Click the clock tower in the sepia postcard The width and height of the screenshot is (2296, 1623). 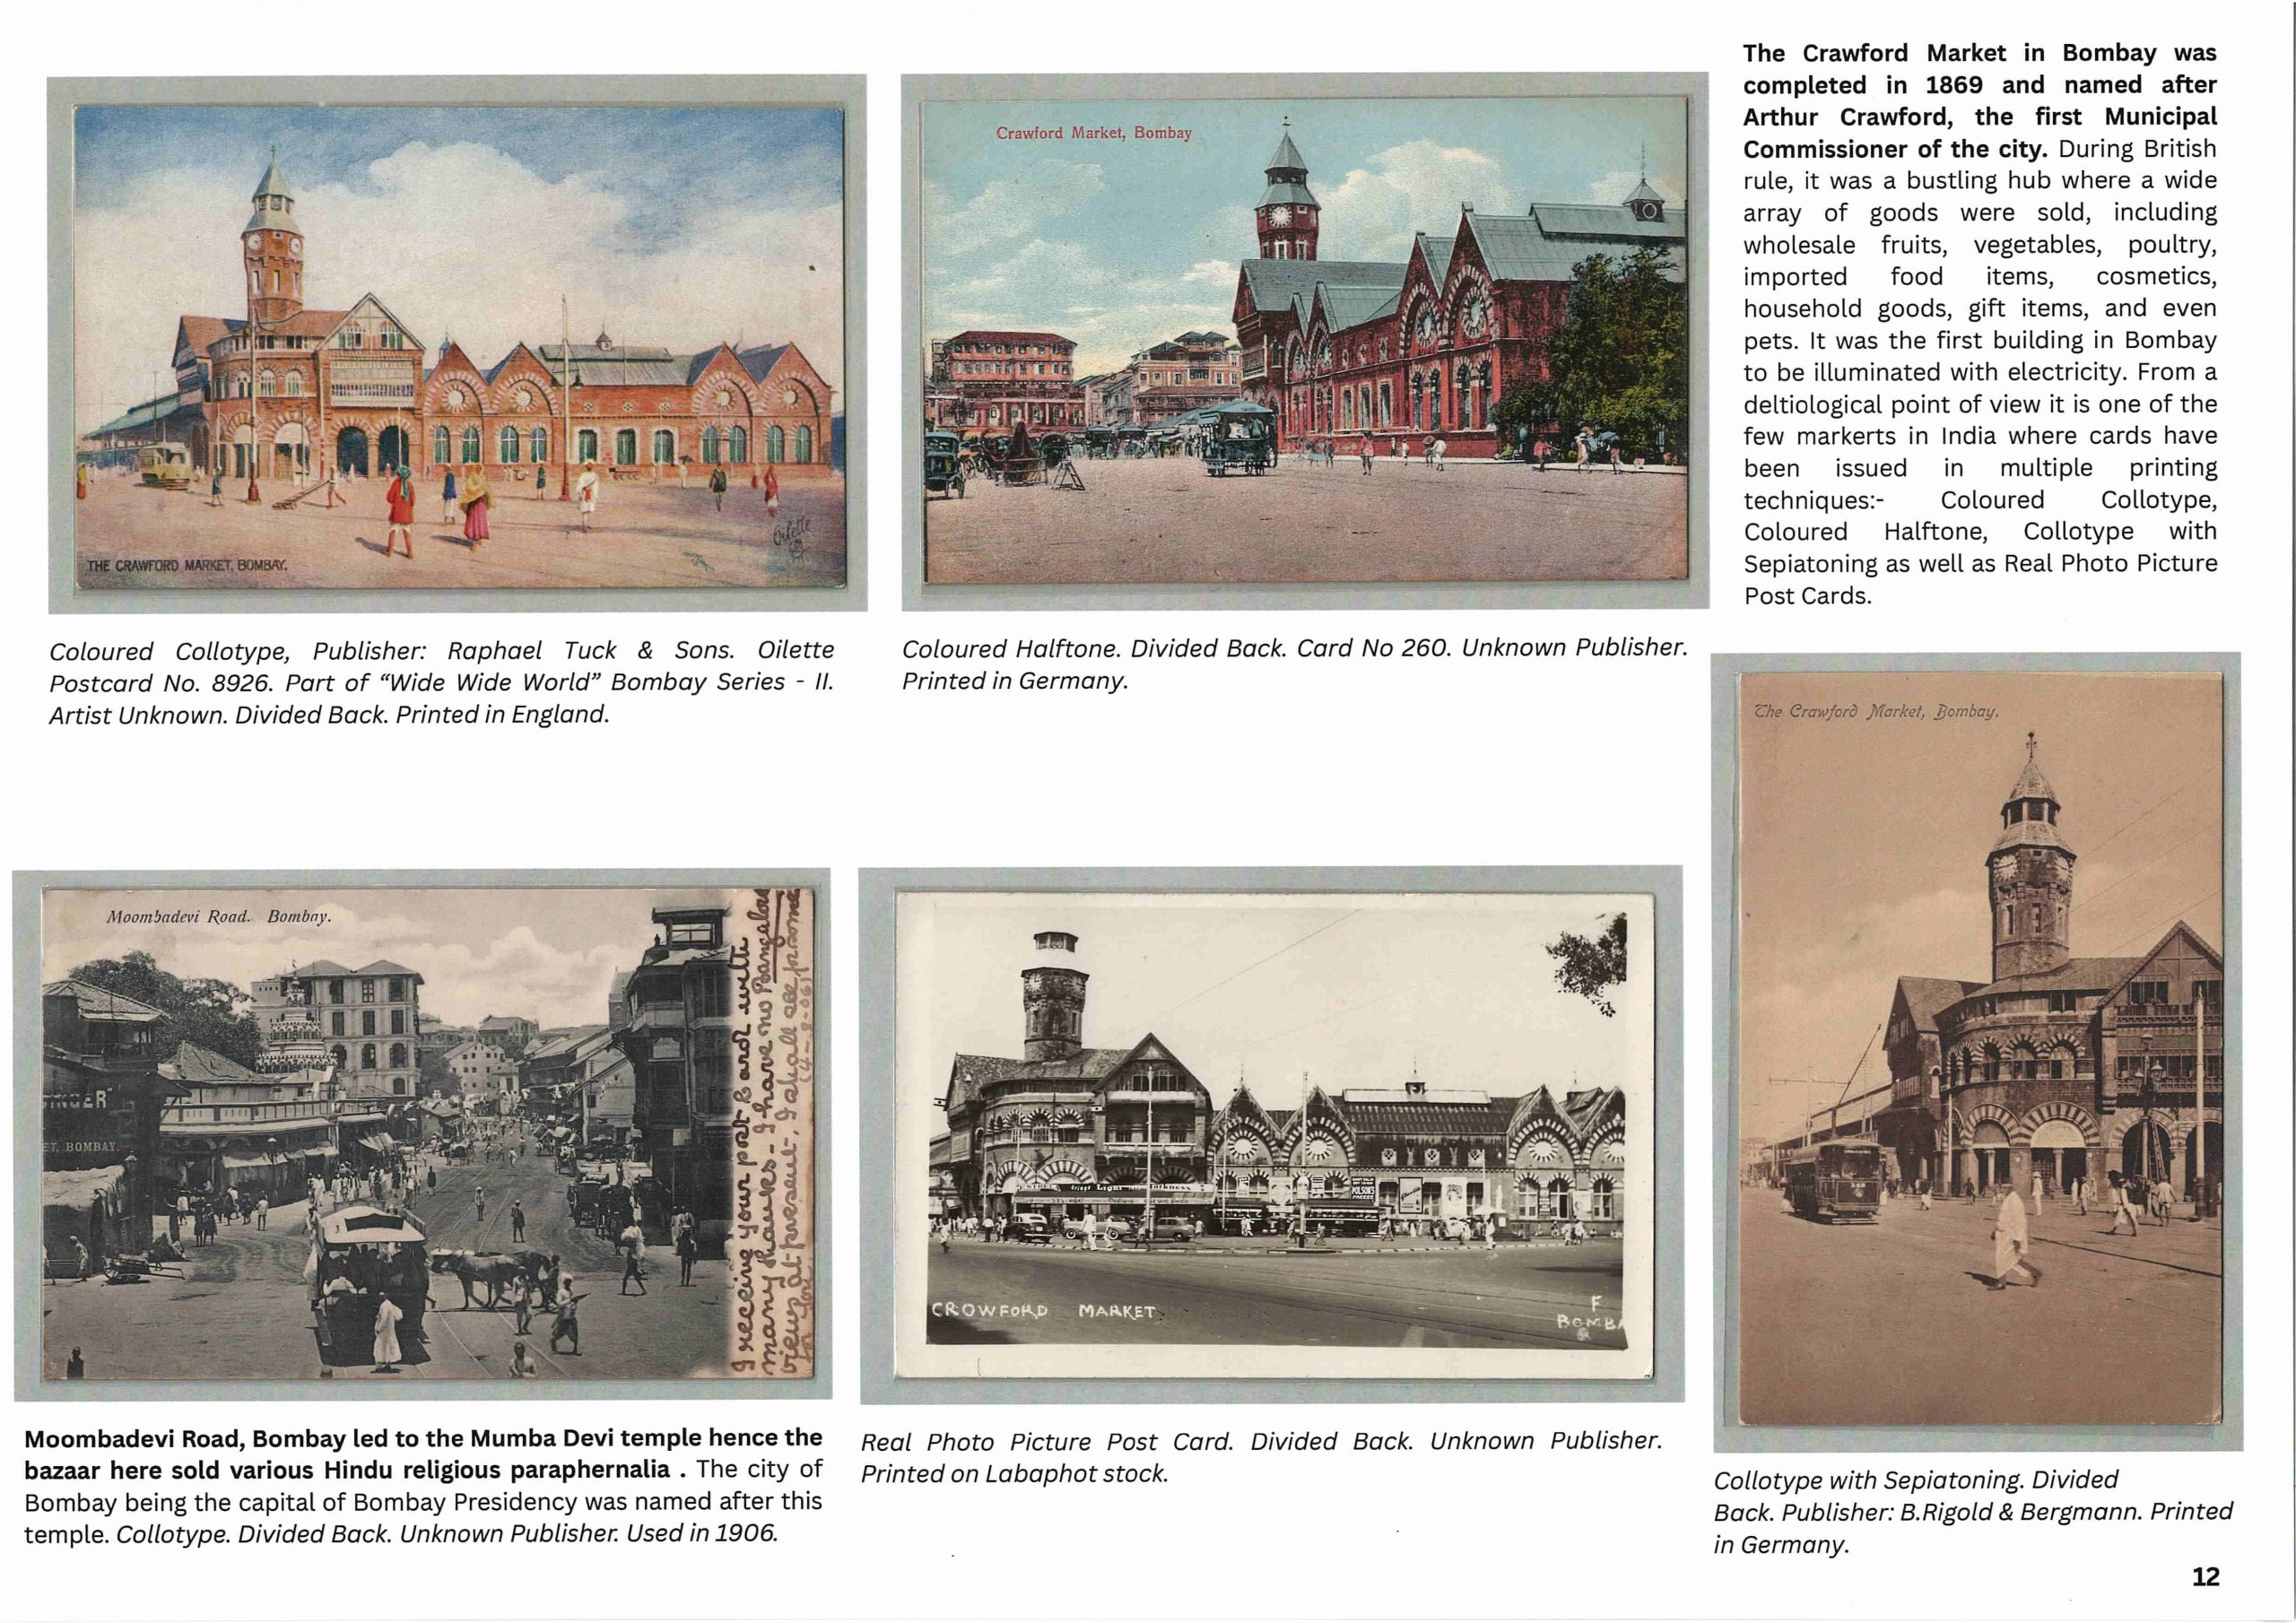(x=2030, y=870)
